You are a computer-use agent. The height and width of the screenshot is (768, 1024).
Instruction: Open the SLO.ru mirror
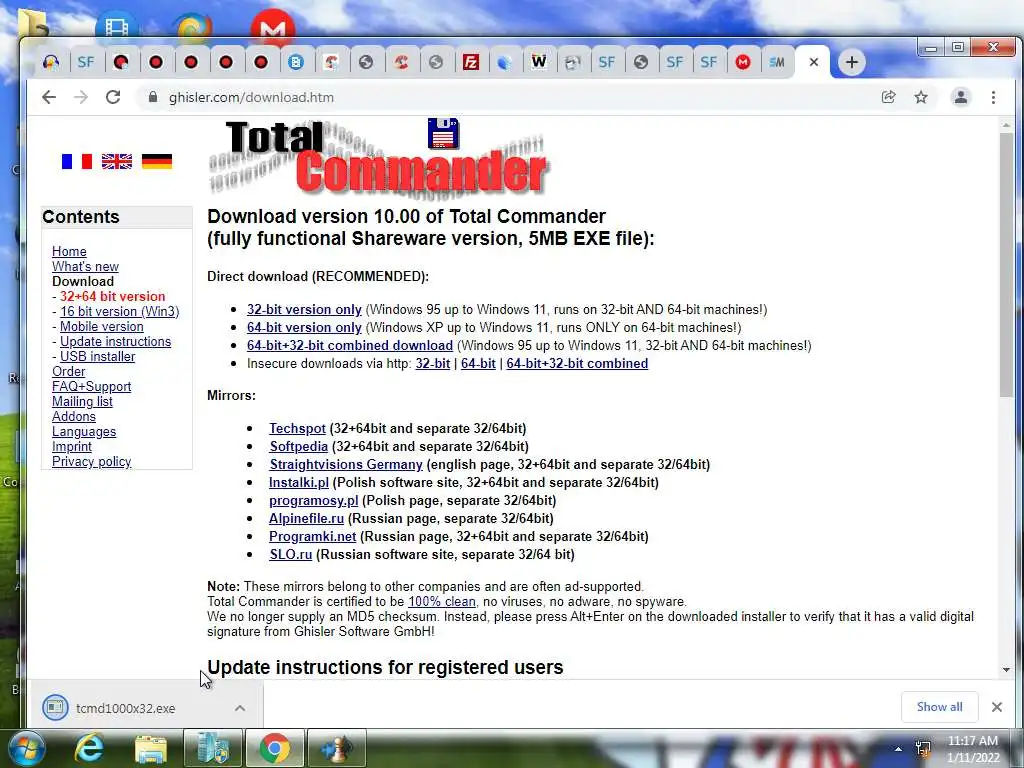(291, 554)
